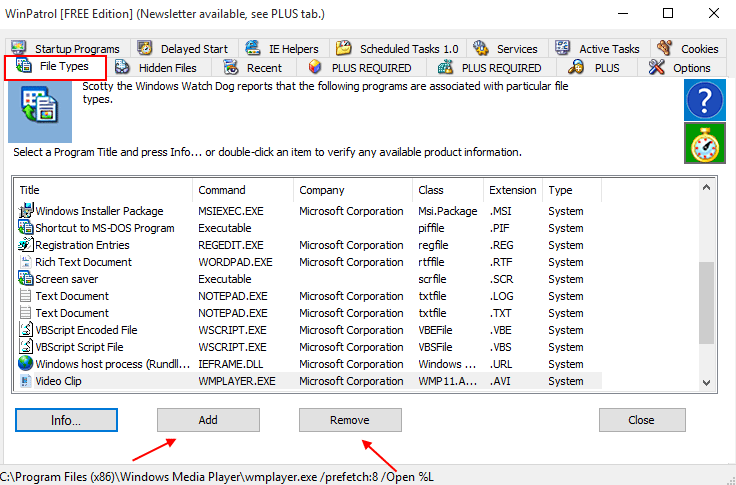
Task: Click the REGEDIT.EXE command cell
Action: (231, 245)
